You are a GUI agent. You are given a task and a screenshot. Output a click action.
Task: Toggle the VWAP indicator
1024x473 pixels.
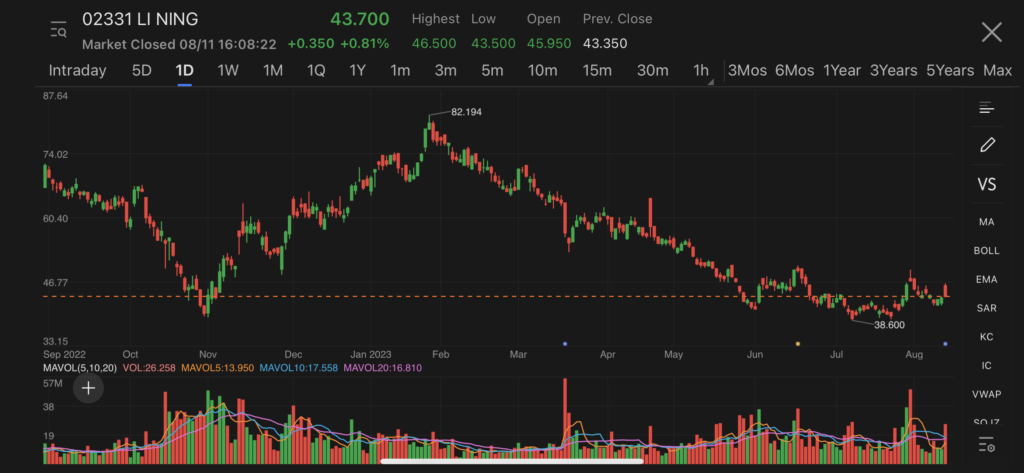click(986, 394)
